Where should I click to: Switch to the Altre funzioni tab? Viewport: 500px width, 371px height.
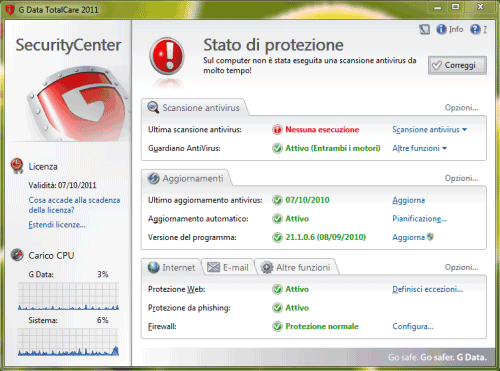pyautogui.click(x=296, y=267)
